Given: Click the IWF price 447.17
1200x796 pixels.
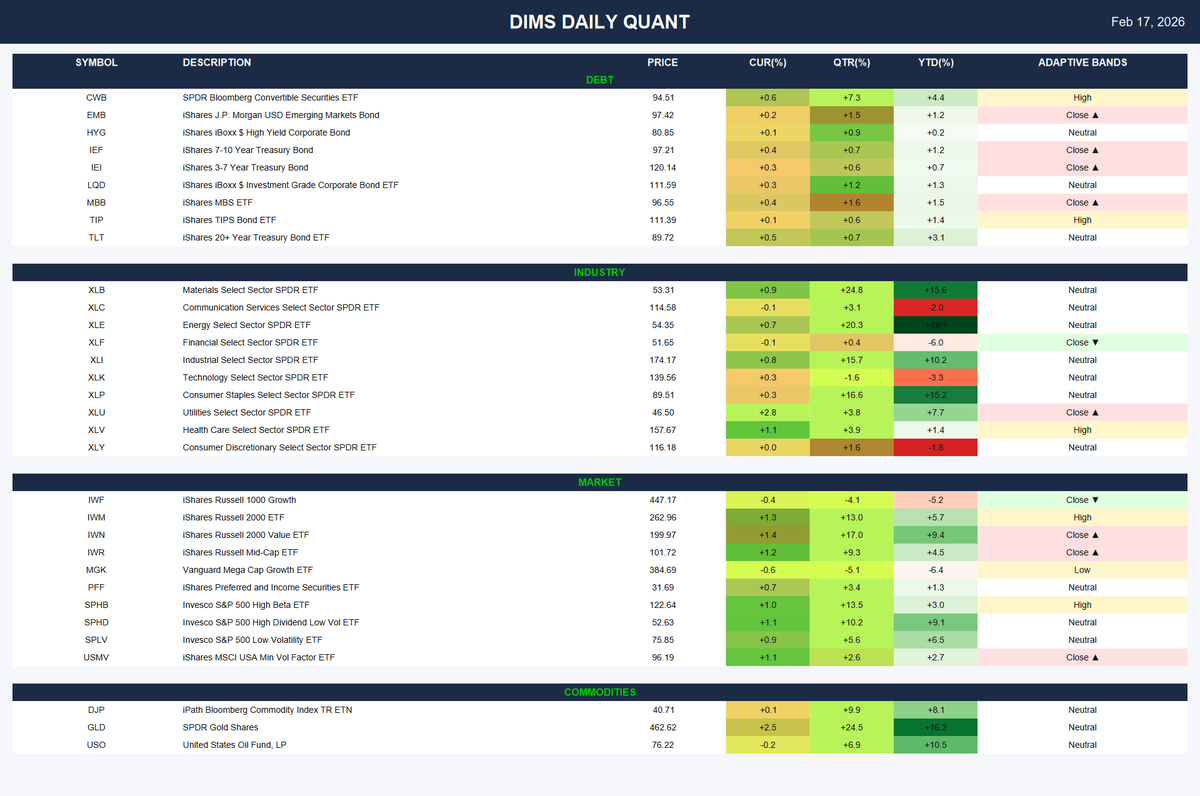Looking at the screenshot, I should tap(662, 500).
